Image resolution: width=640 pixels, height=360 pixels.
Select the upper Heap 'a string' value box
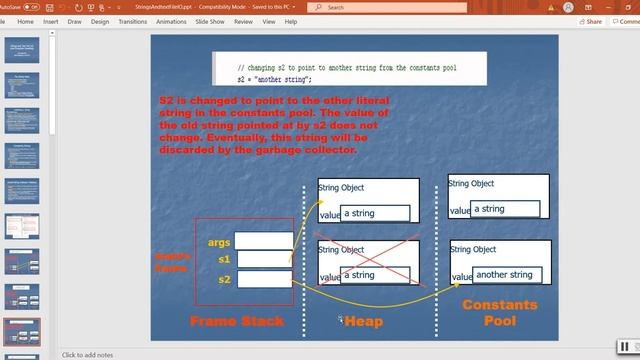tap(375, 213)
